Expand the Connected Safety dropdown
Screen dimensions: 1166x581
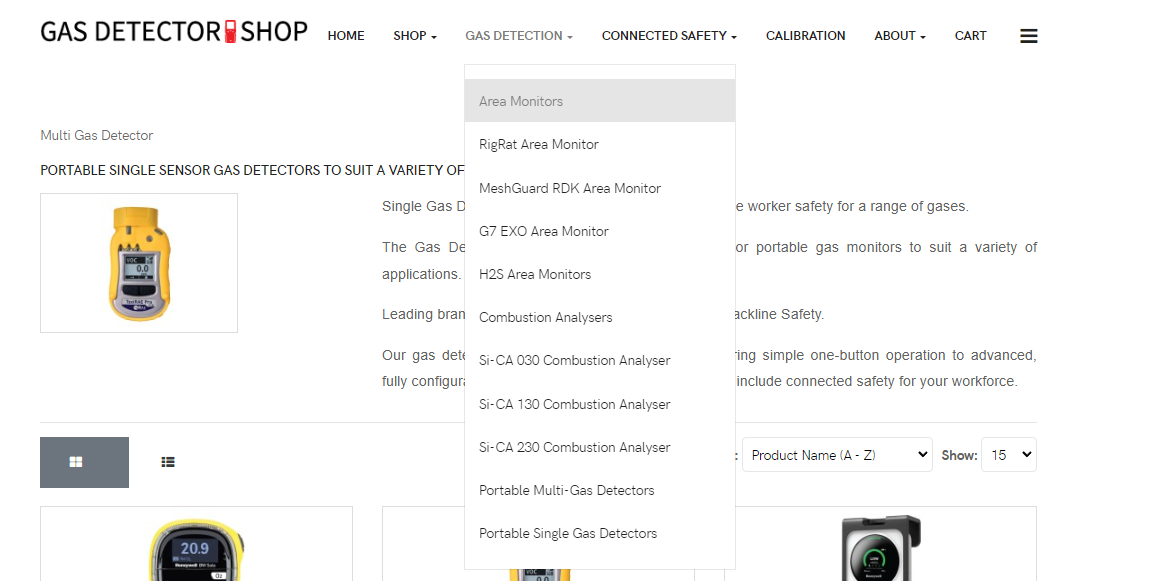[x=669, y=36]
